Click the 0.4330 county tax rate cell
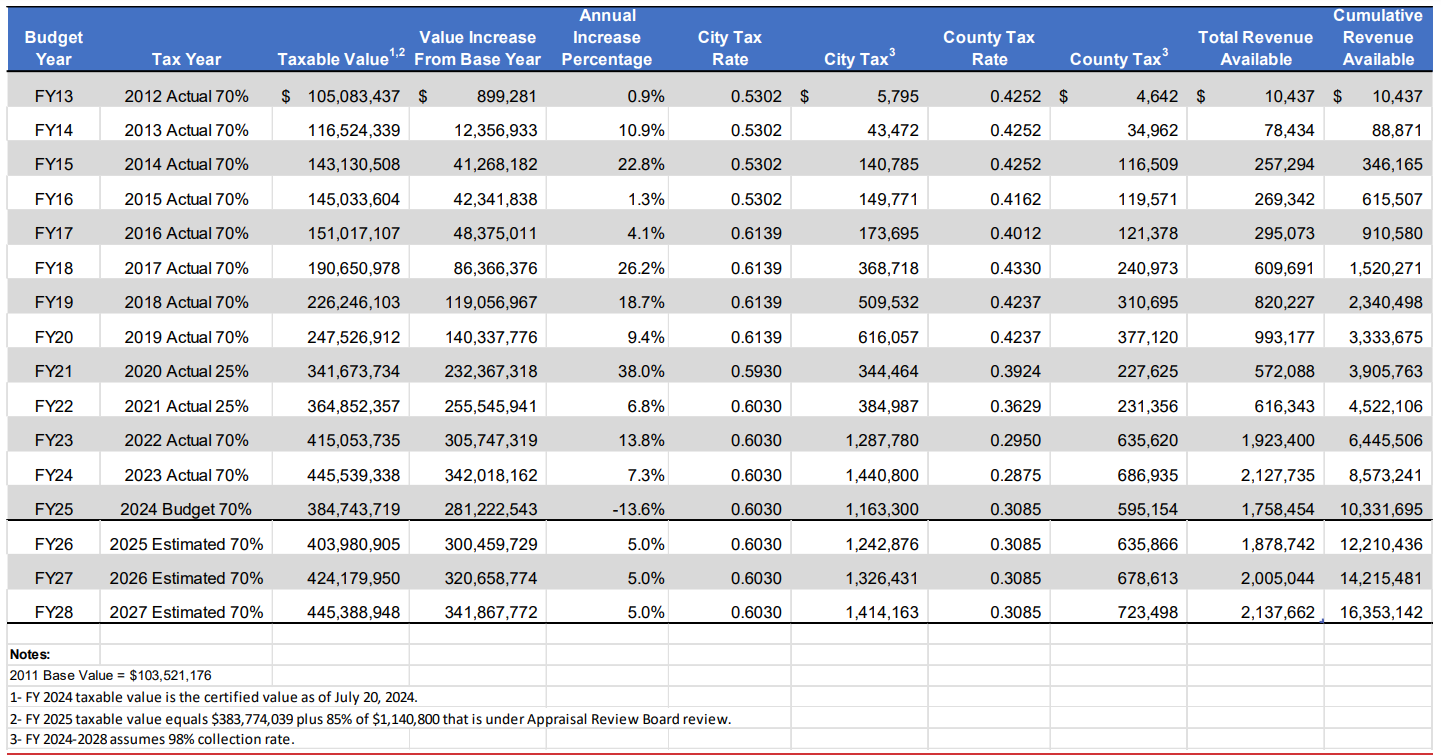The width and height of the screenshot is (1441, 755). point(1015,268)
